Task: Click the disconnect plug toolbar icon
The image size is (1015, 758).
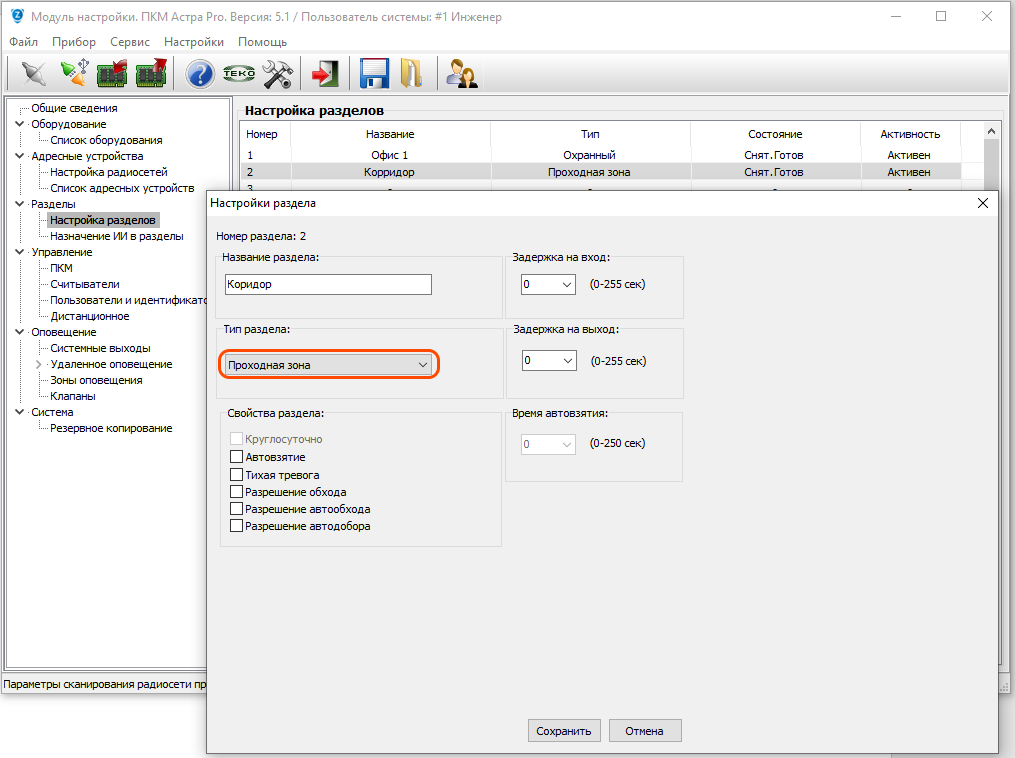Action: pyautogui.click(x=34, y=74)
